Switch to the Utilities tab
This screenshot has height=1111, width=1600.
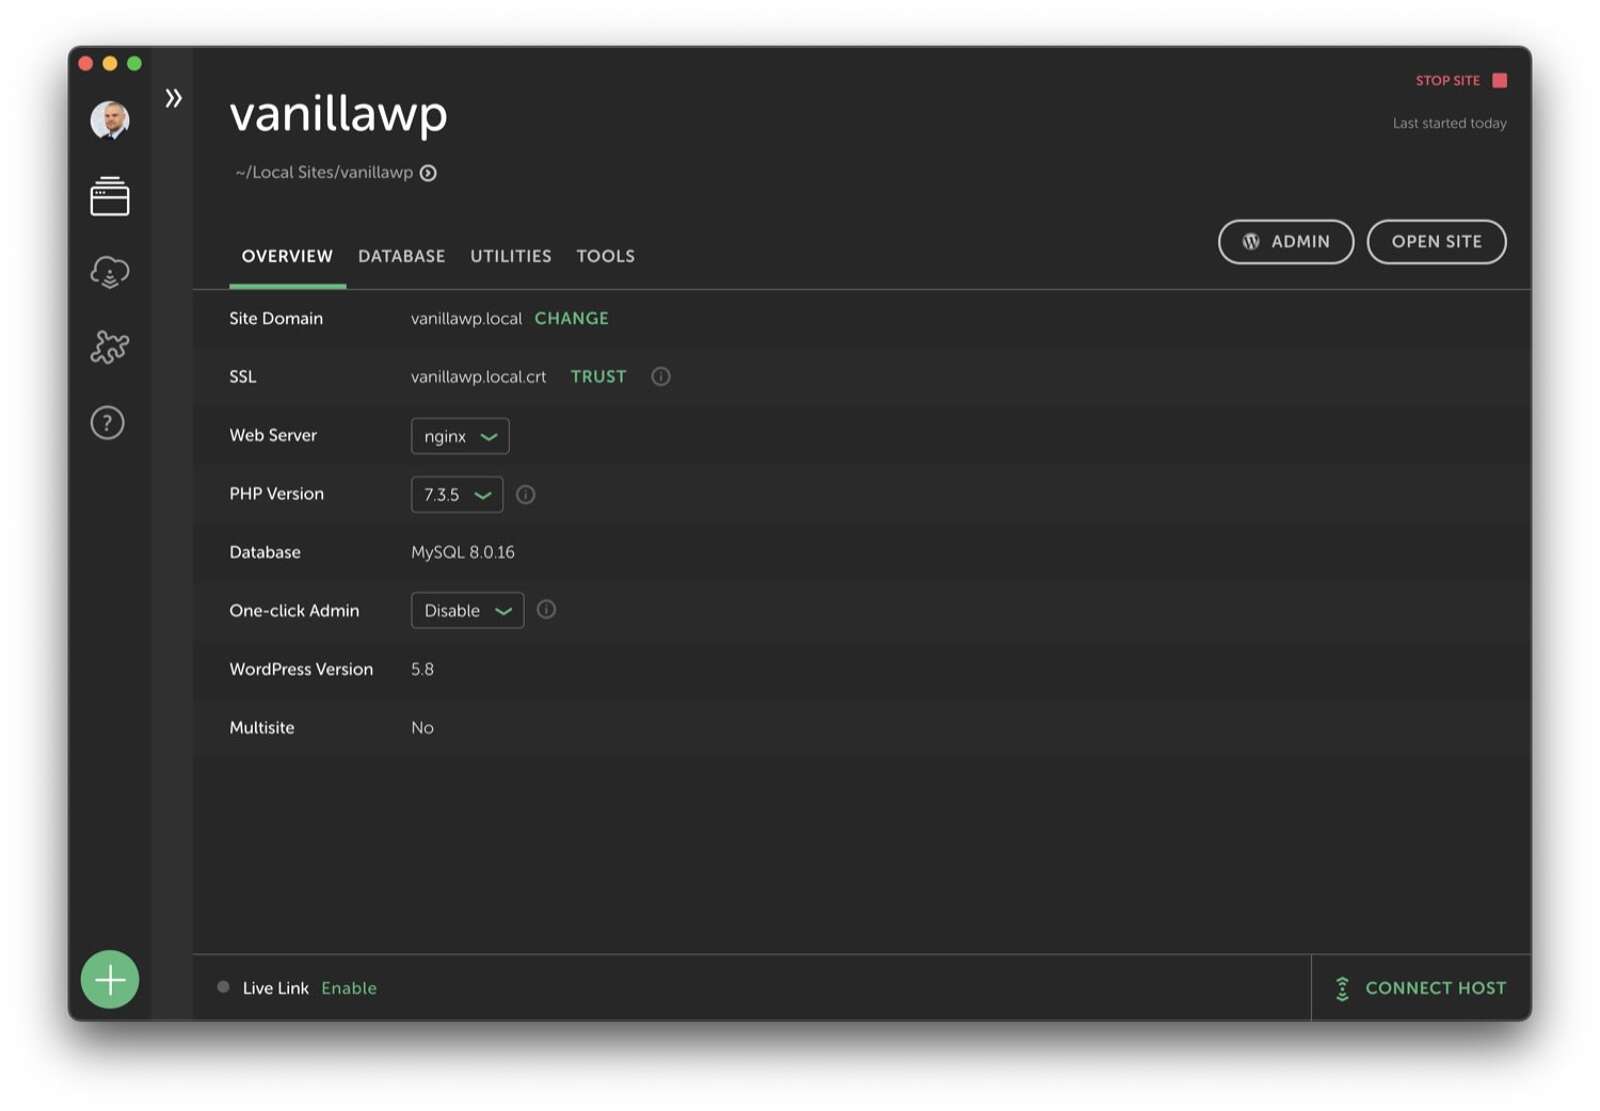coord(511,256)
